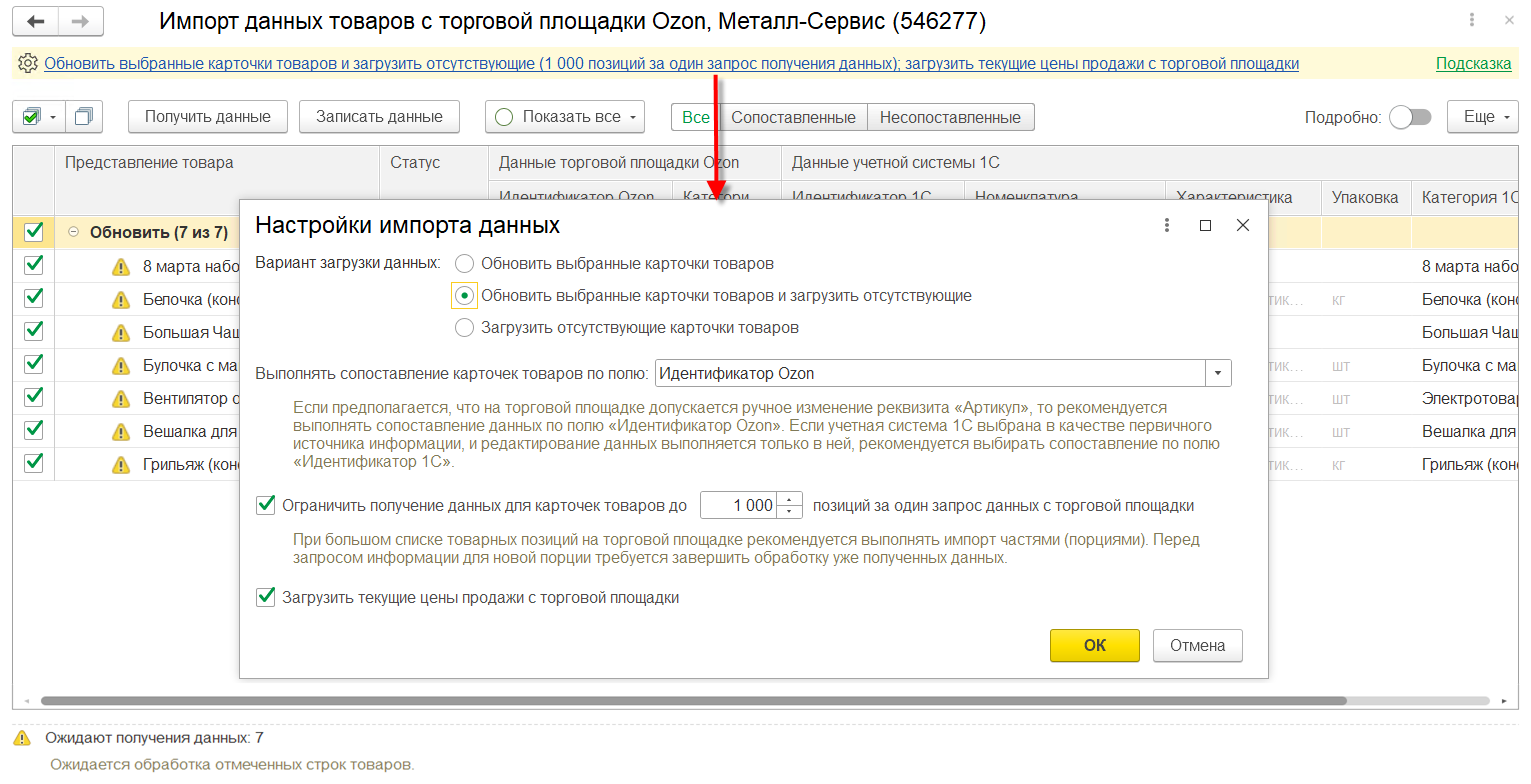Select 'Обновить выбранные карточки товаров' radio option
1531x784 pixels.
(x=464, y=264)
